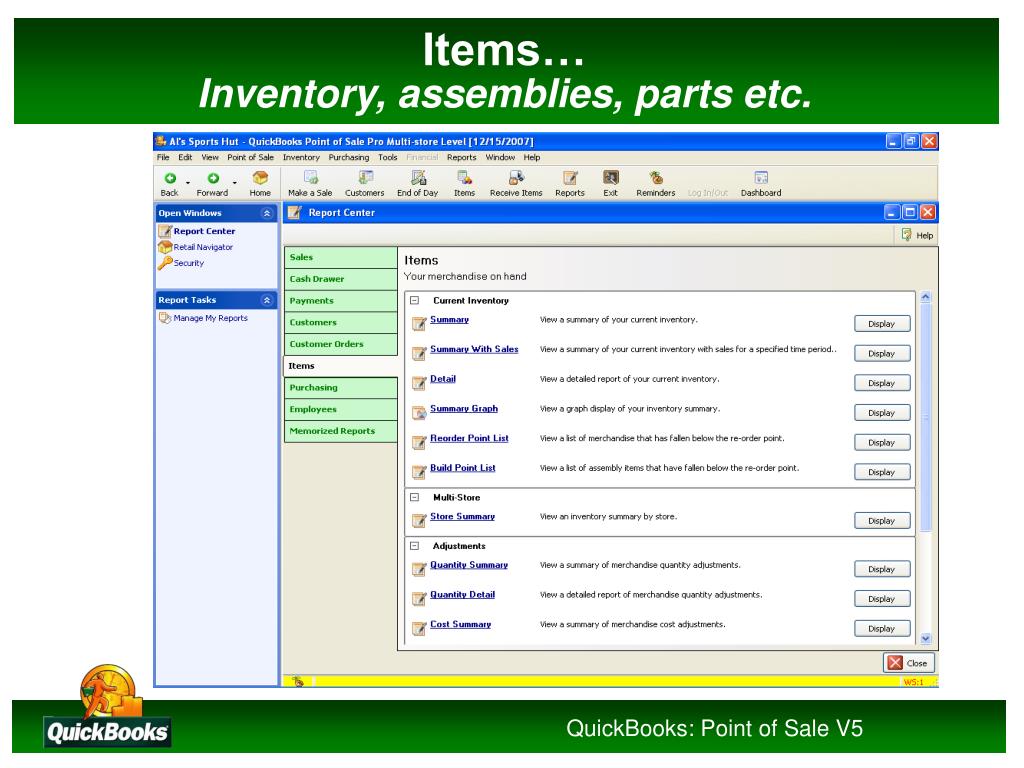Select Memorized Reports category
This screenshot has height=768, width=1024.
tap(340, 431)
